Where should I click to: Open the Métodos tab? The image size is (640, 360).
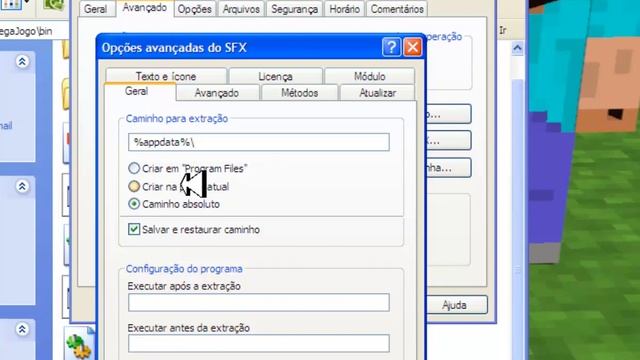click(299, 93)
